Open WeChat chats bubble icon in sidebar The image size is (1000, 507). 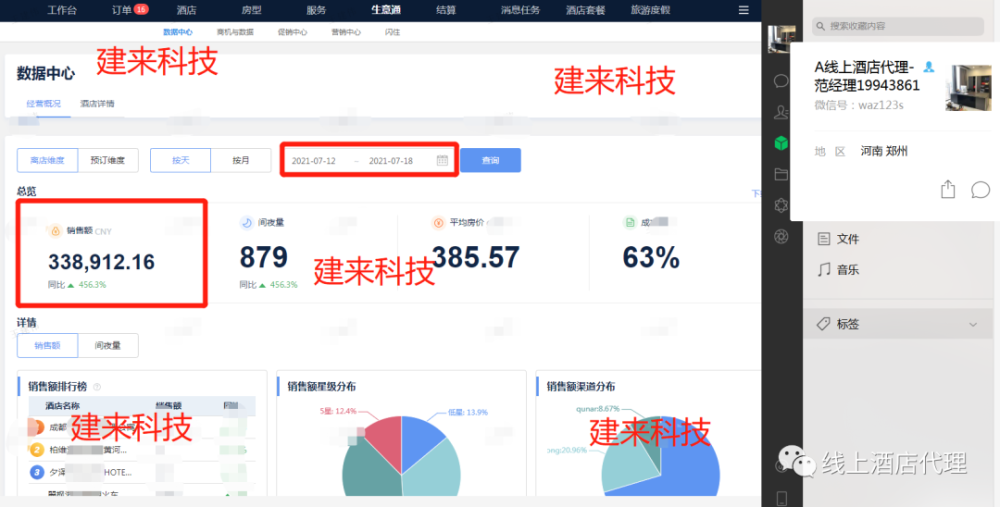[781, 81]
